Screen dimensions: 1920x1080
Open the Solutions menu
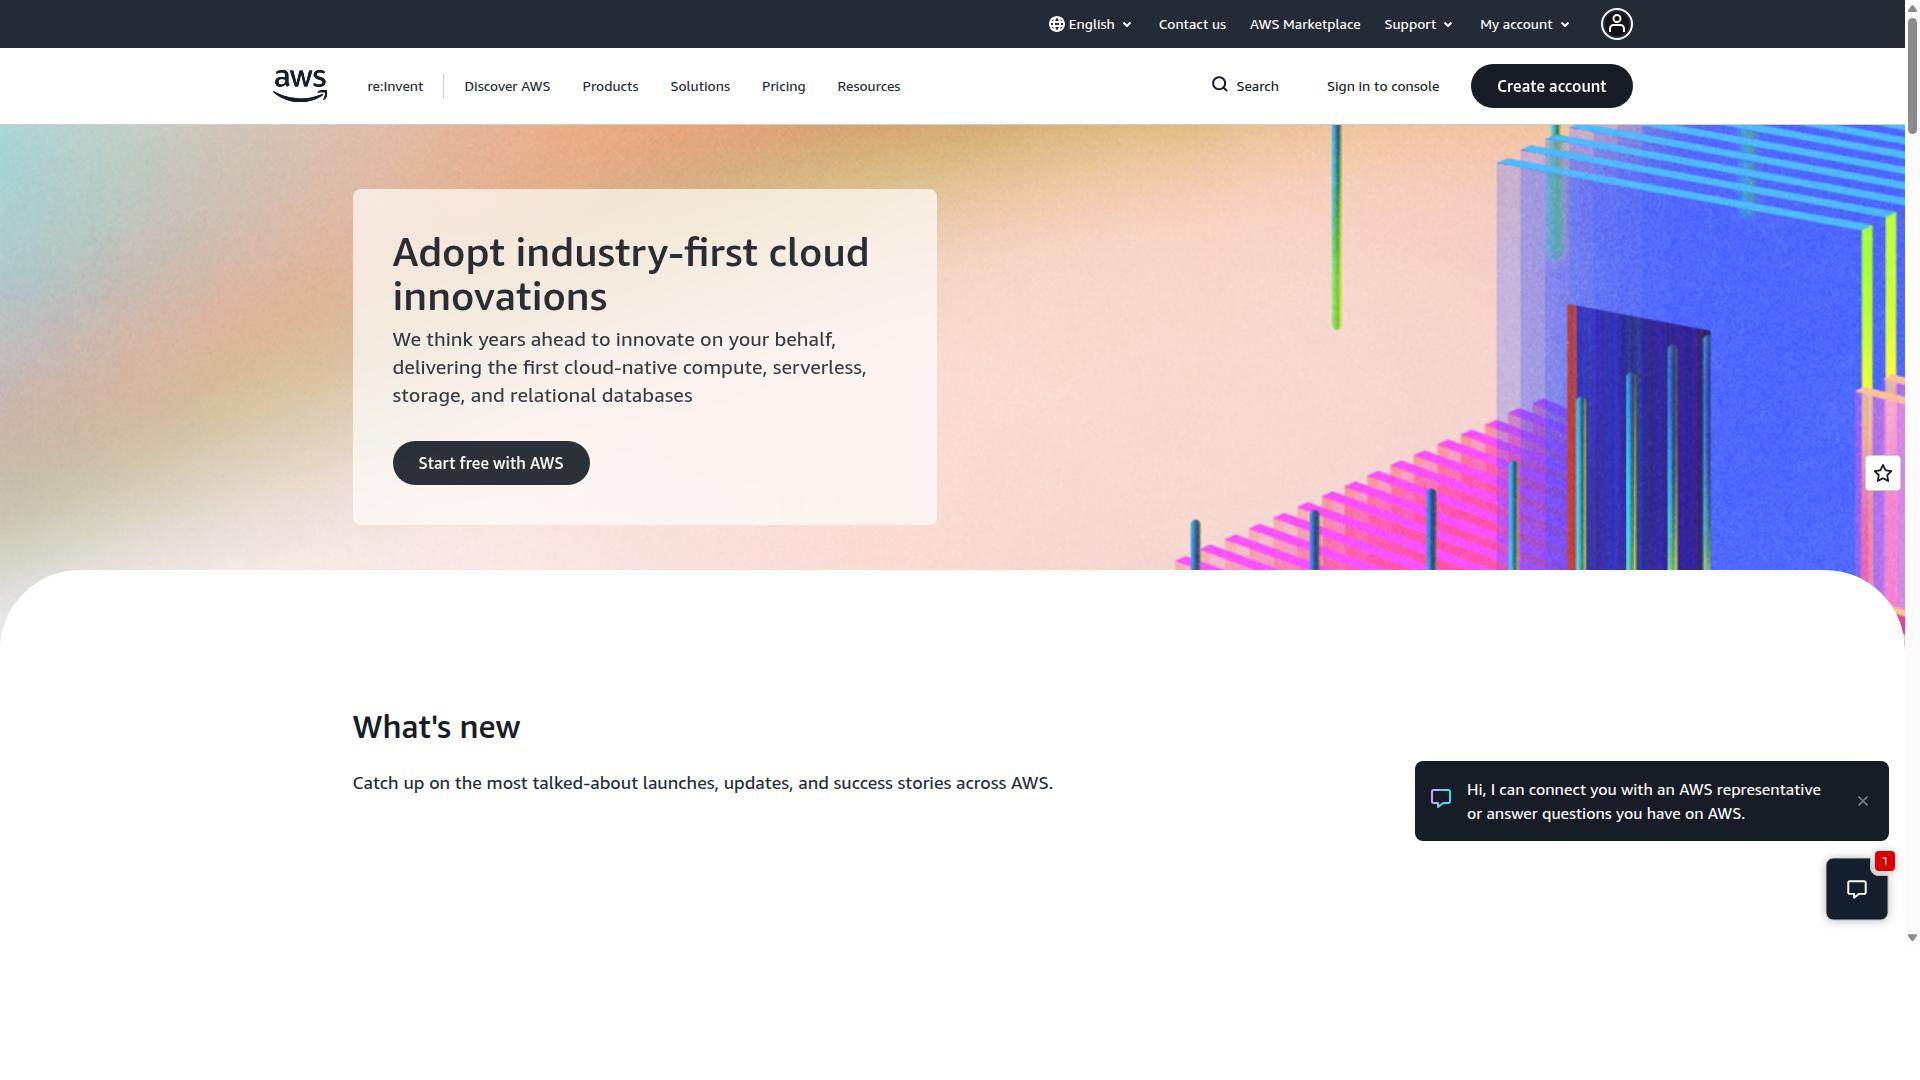pyautogui.click(x=700, y=86)
